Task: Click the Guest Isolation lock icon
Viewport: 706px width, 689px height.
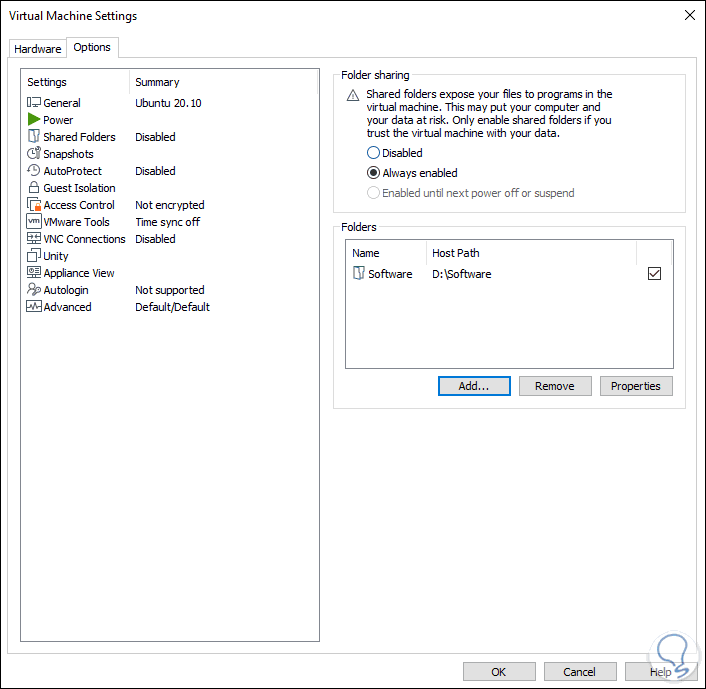Action: 34,187
